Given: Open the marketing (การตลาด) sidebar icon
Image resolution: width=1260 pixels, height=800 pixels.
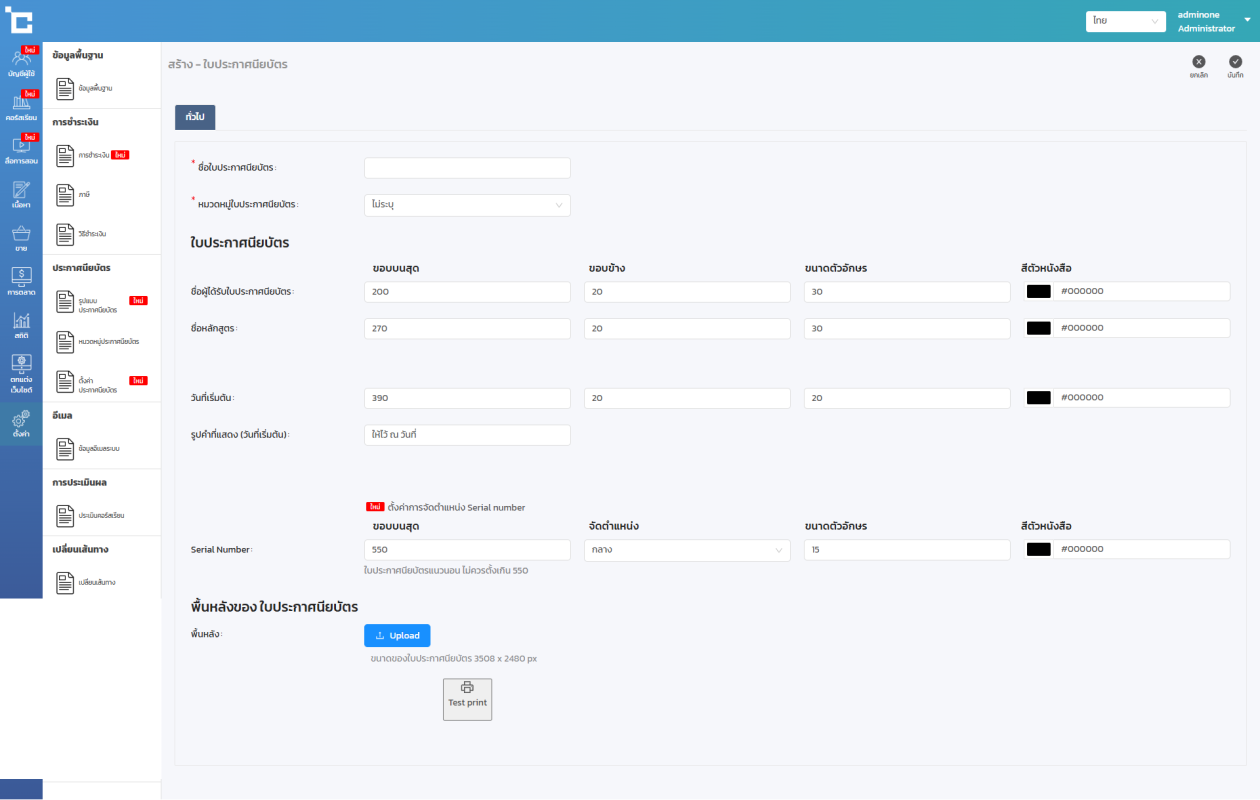Looking at the screenshot, I should click(21, 282).
